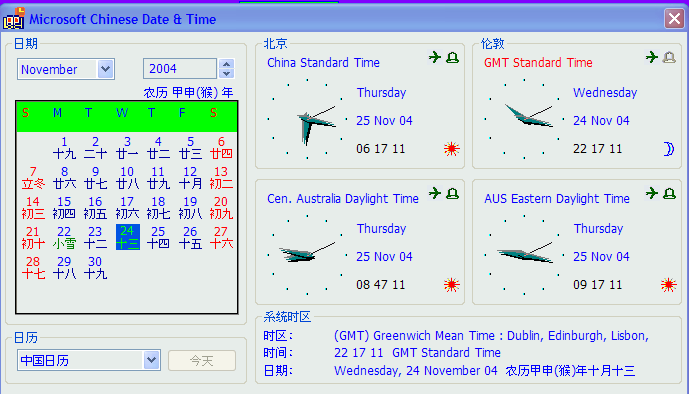Increase the year with the up spinner arrow
This screenshot has width=689, height=394.
226,64
